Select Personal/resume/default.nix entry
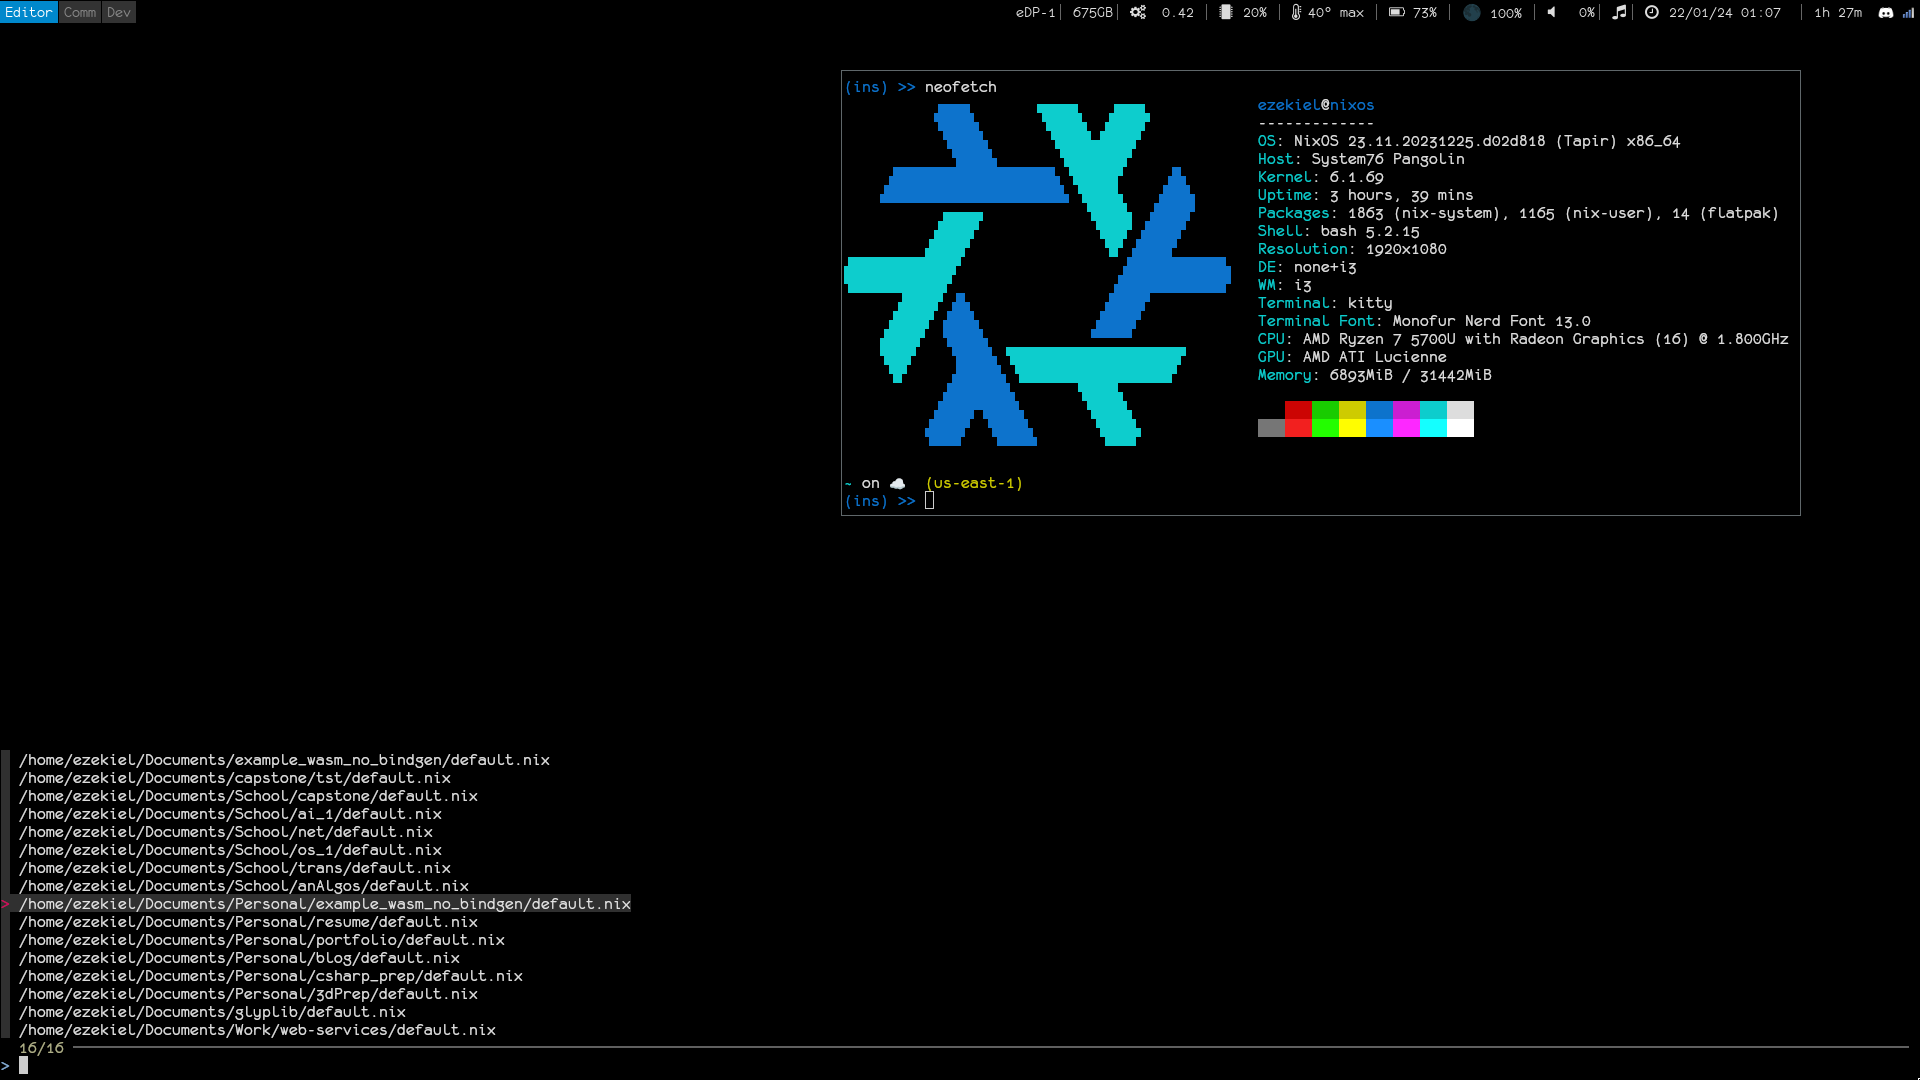The width and height of the screenshot is (1920, 1080). (248, 922)
